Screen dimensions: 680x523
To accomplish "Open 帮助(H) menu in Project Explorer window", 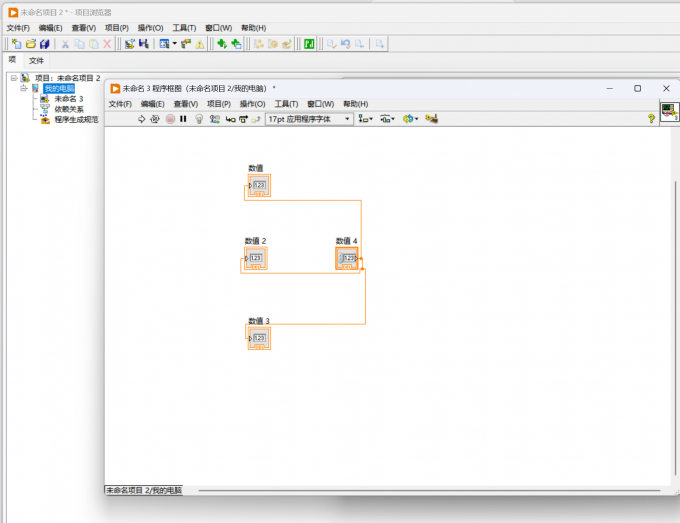I will tap(254, 28).
